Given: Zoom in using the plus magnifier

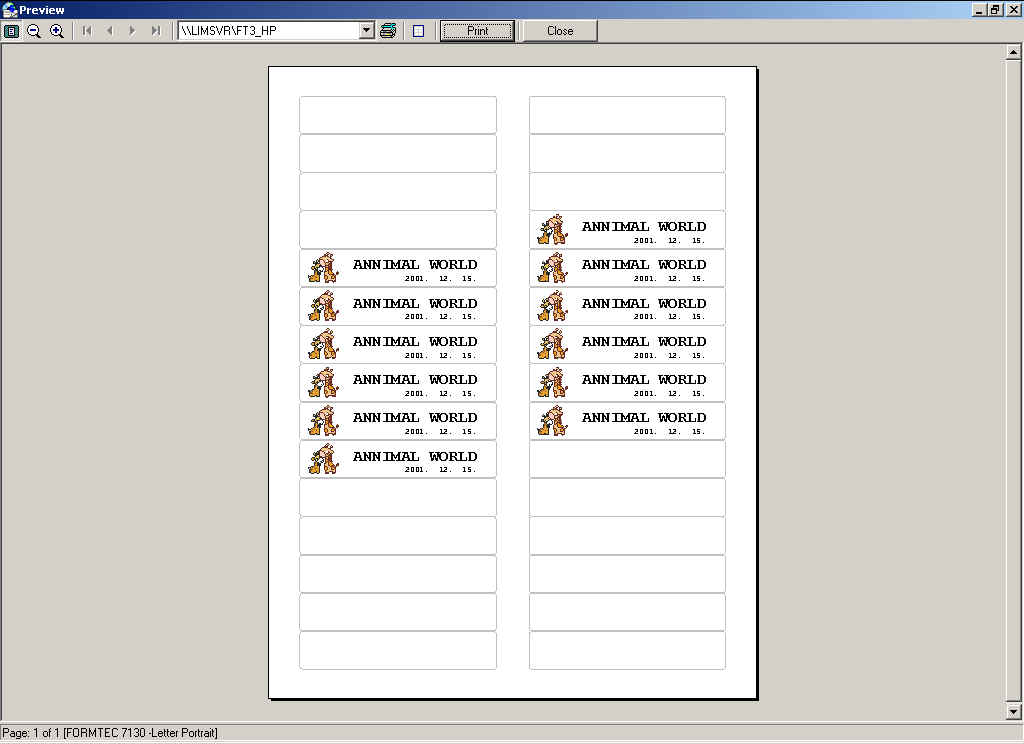Looking at the screenshot, I should point(57,31).
